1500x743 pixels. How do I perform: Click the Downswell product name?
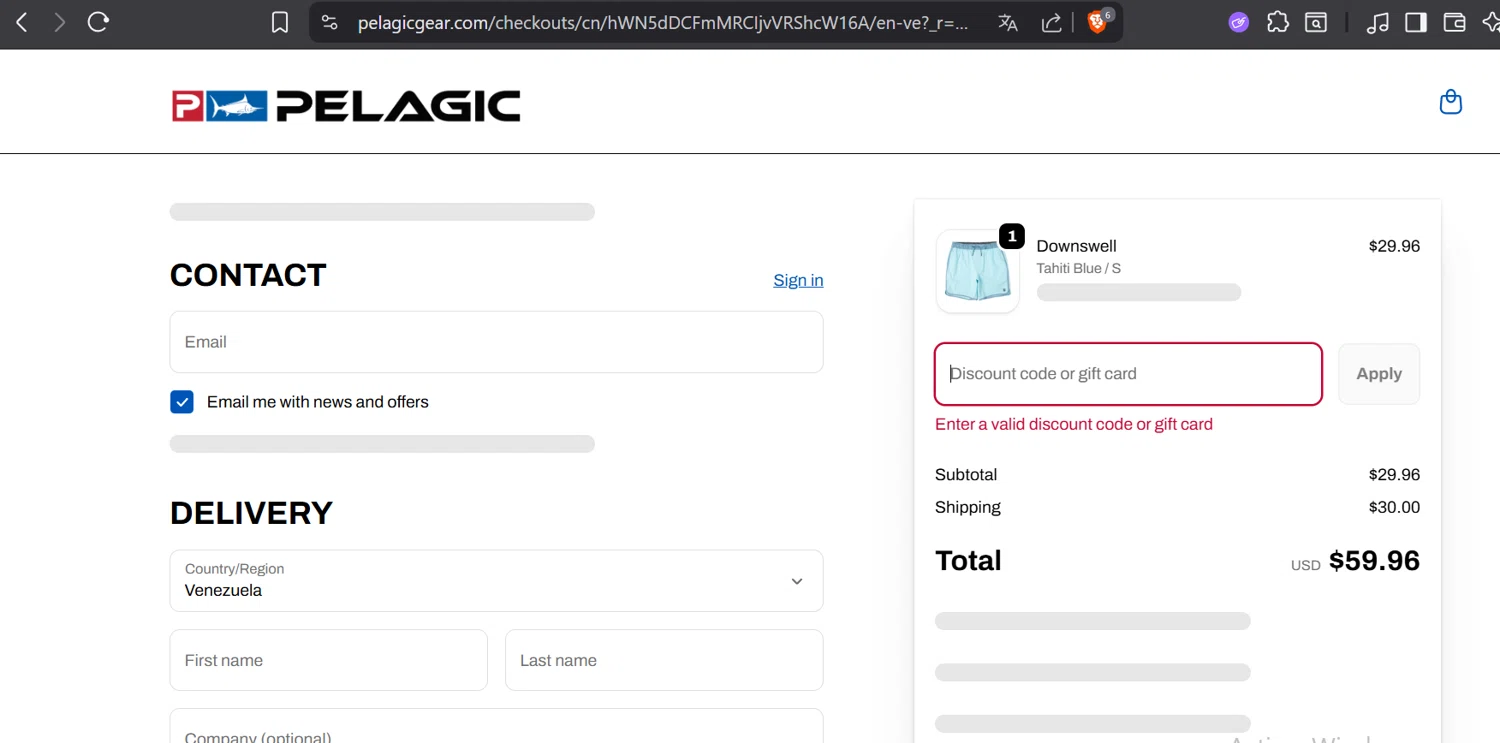click(1076, 246)
